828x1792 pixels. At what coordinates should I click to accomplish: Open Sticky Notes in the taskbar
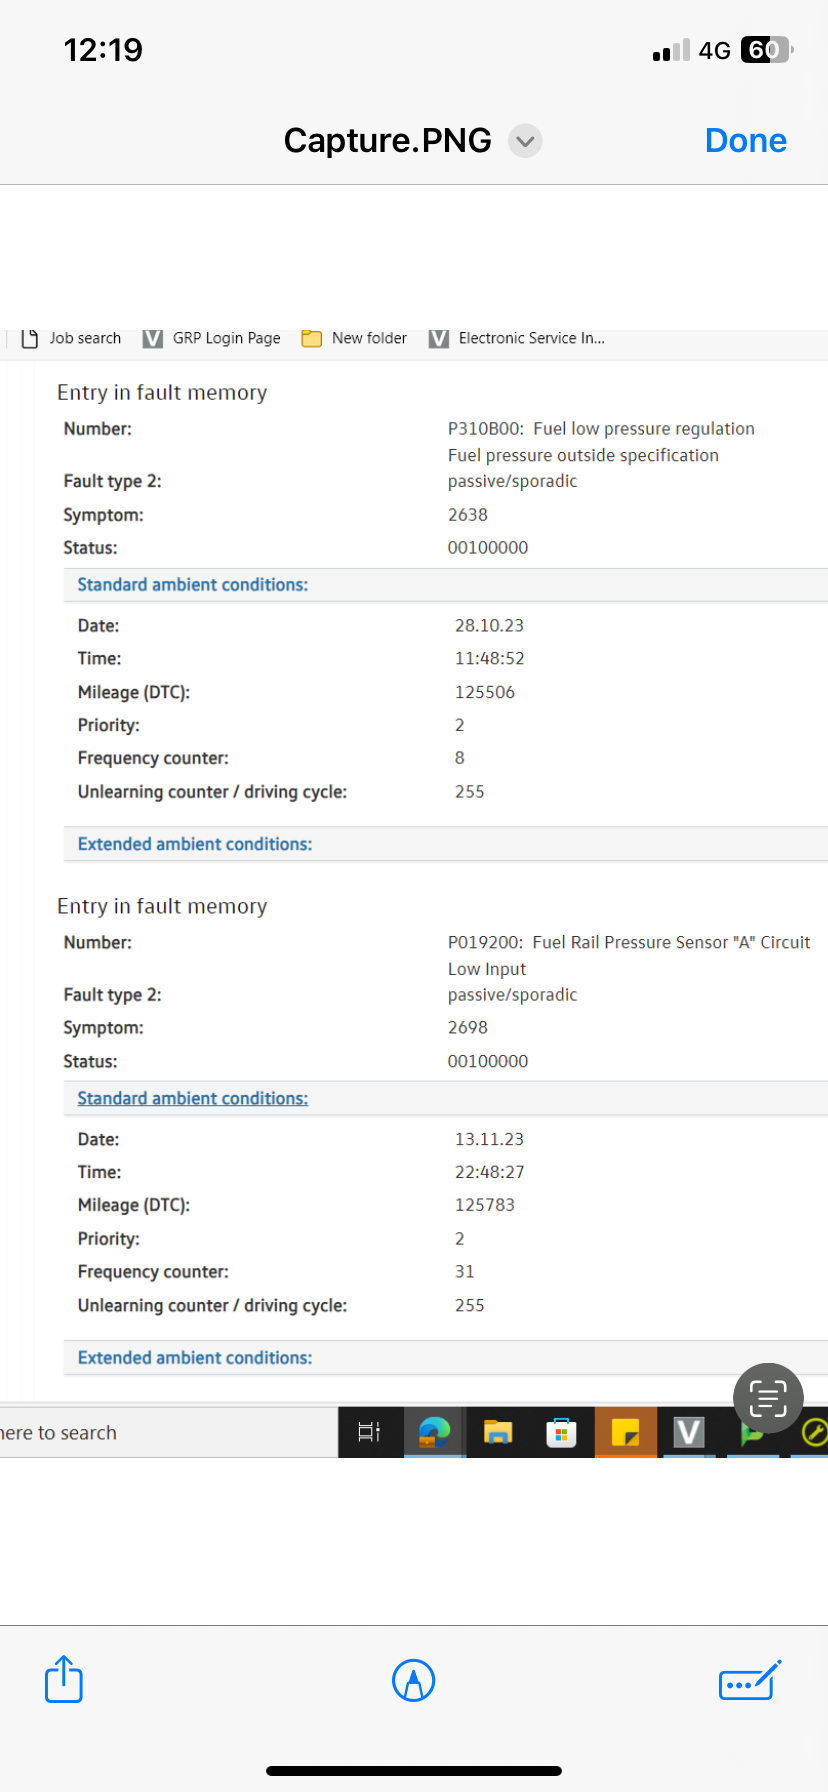point(625,1433)
